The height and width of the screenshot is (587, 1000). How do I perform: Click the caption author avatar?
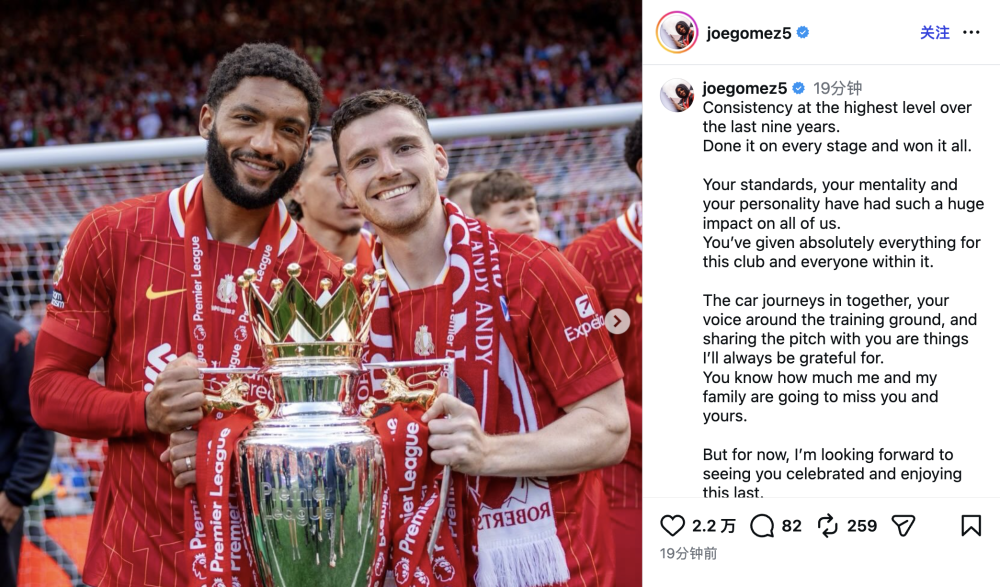coord(677,96)
